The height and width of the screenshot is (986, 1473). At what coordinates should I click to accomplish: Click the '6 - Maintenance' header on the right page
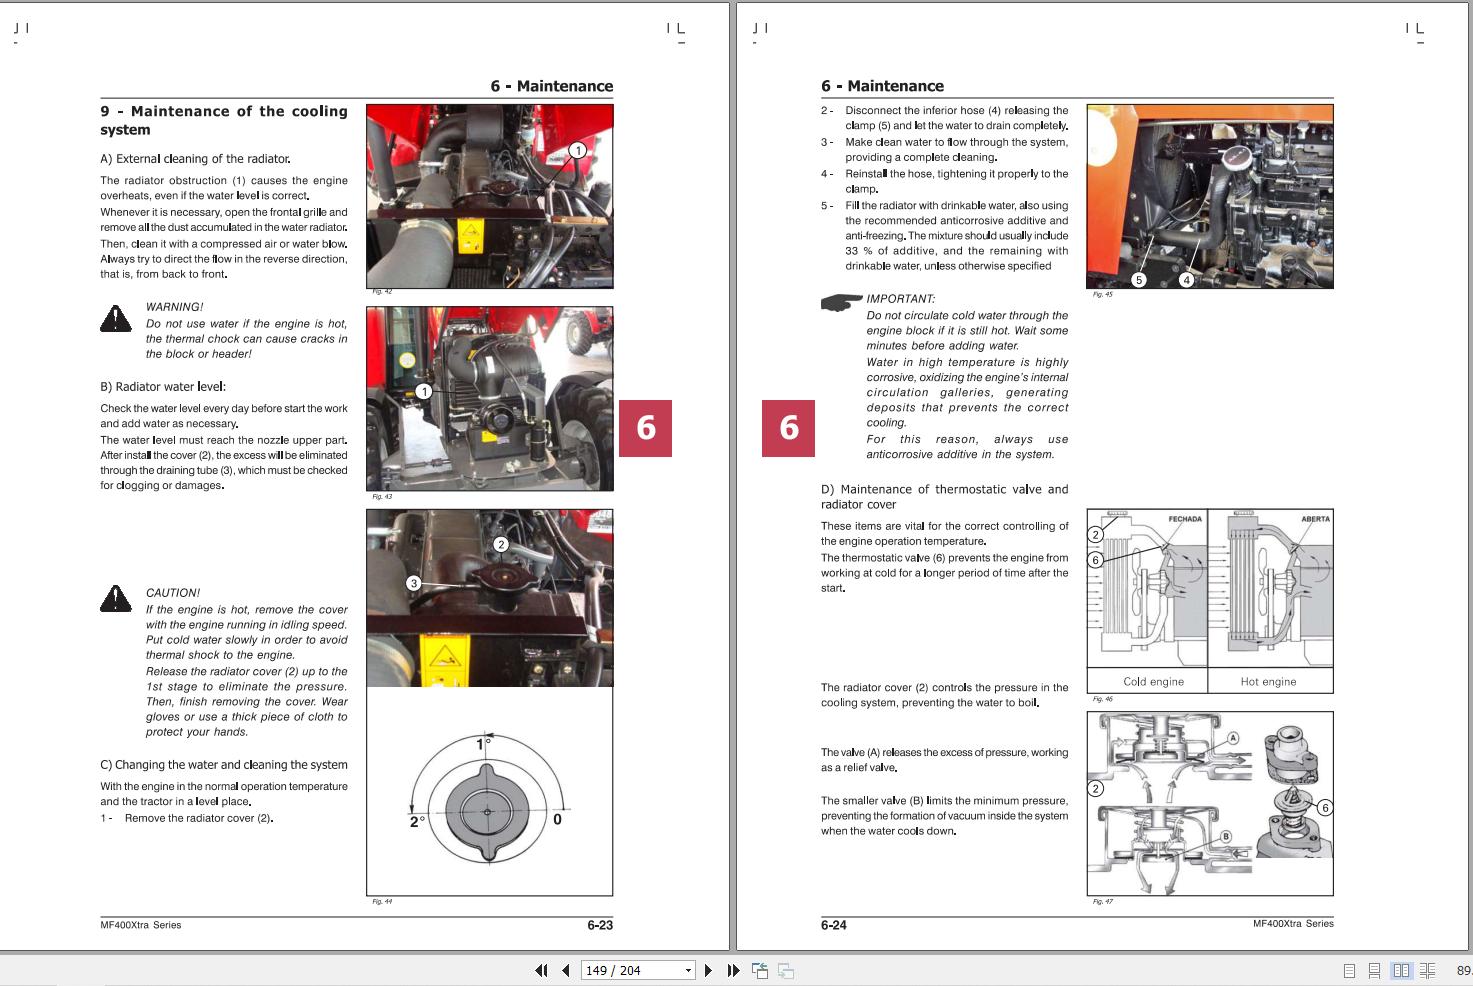click(x=882, y=86)
